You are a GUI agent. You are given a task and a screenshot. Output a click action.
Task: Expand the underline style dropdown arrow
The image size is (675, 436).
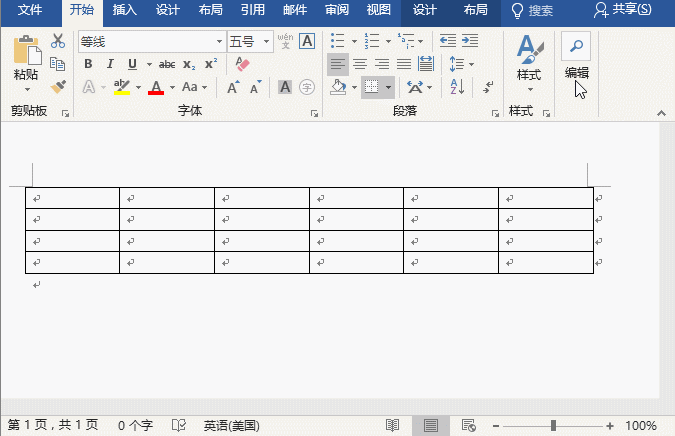149,65
